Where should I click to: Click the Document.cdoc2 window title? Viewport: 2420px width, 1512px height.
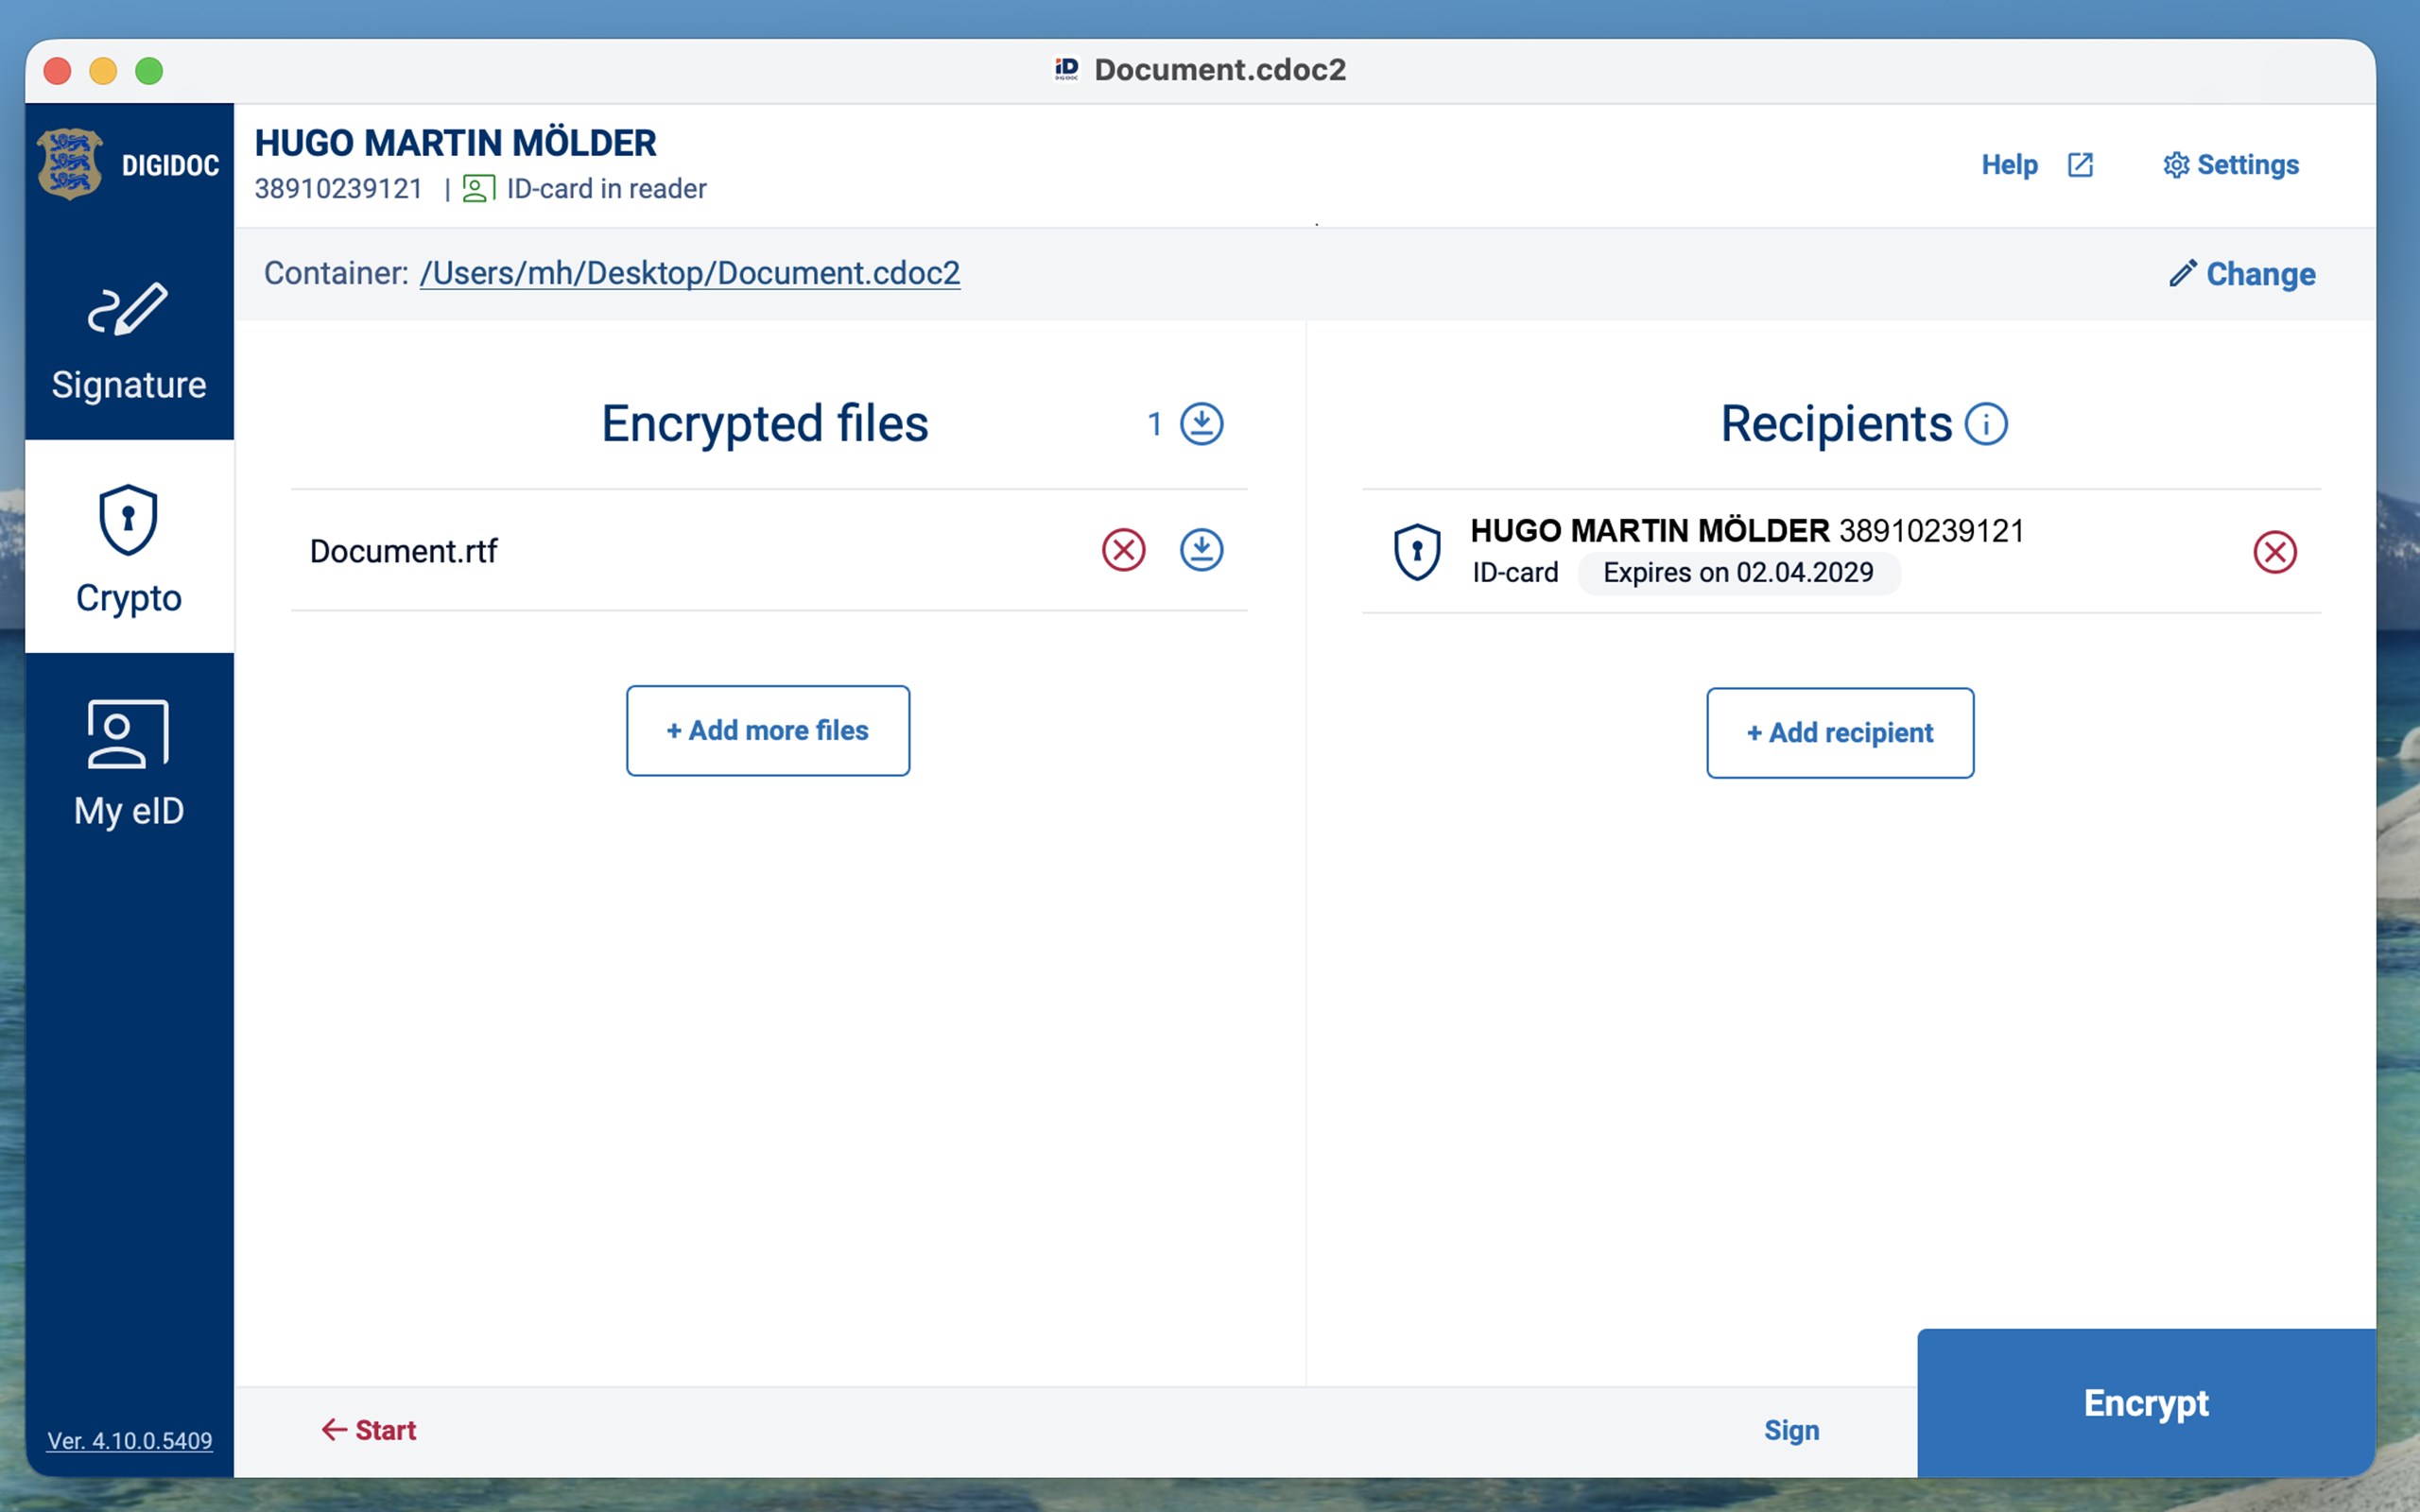point(1220,70)
